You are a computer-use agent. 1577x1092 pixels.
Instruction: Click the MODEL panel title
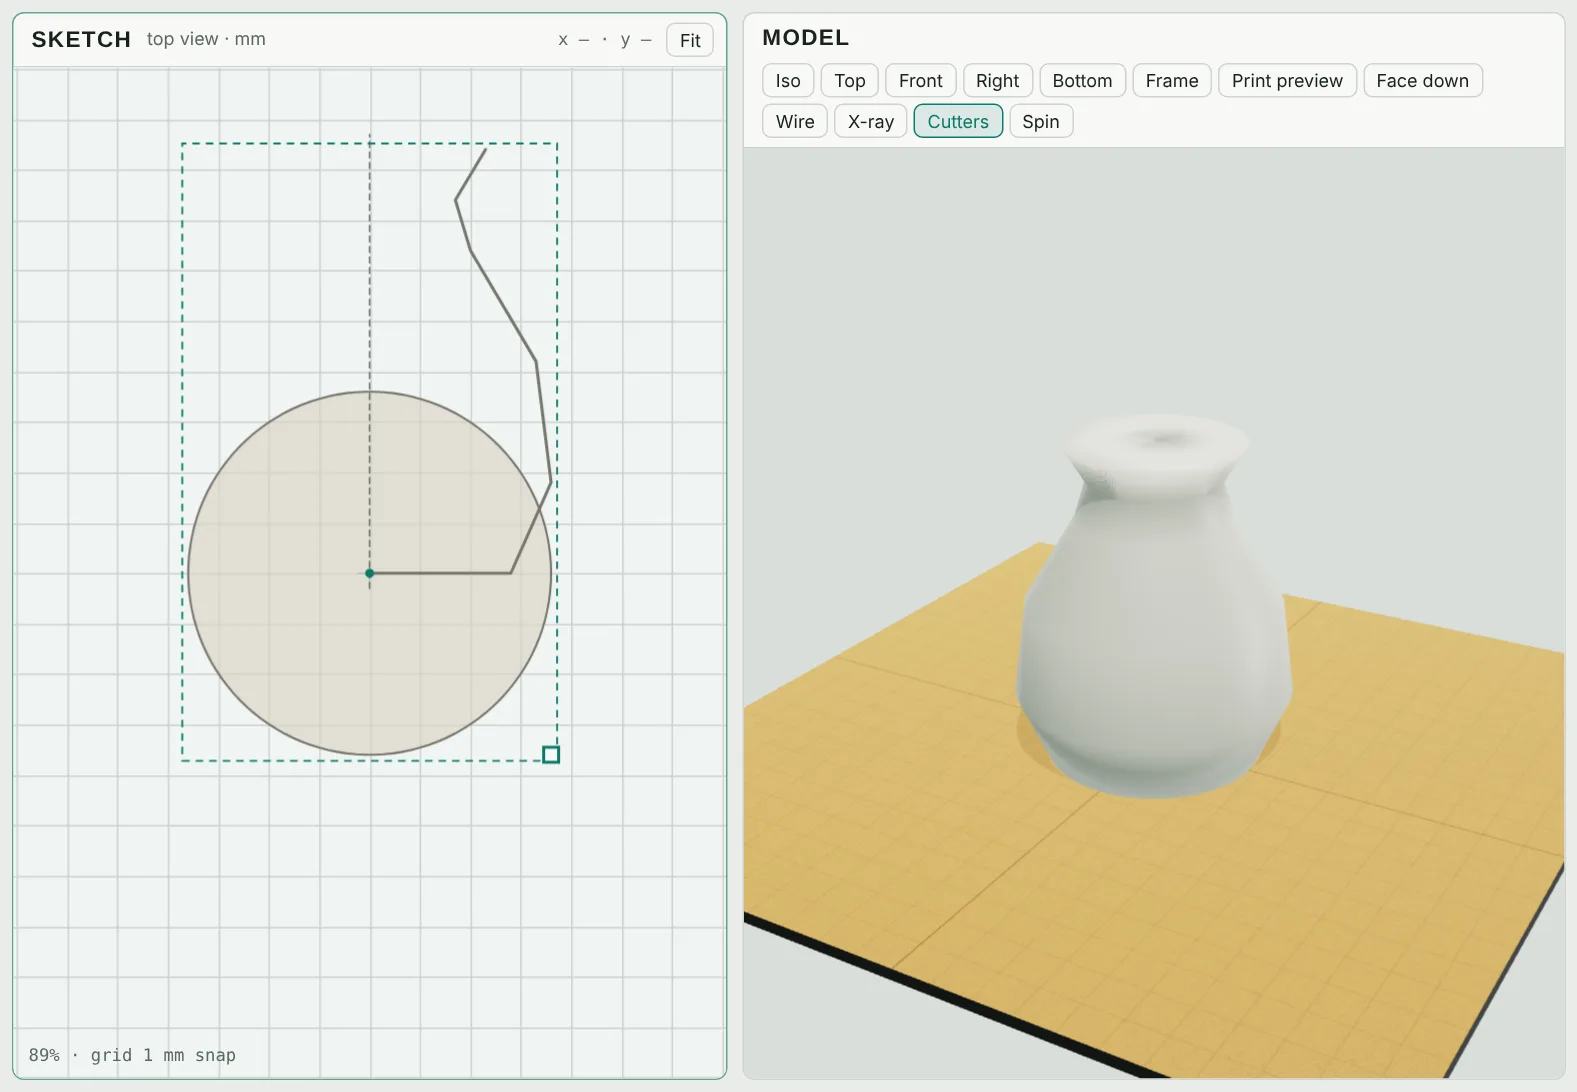pyautogui.click(x=805, y=37)
